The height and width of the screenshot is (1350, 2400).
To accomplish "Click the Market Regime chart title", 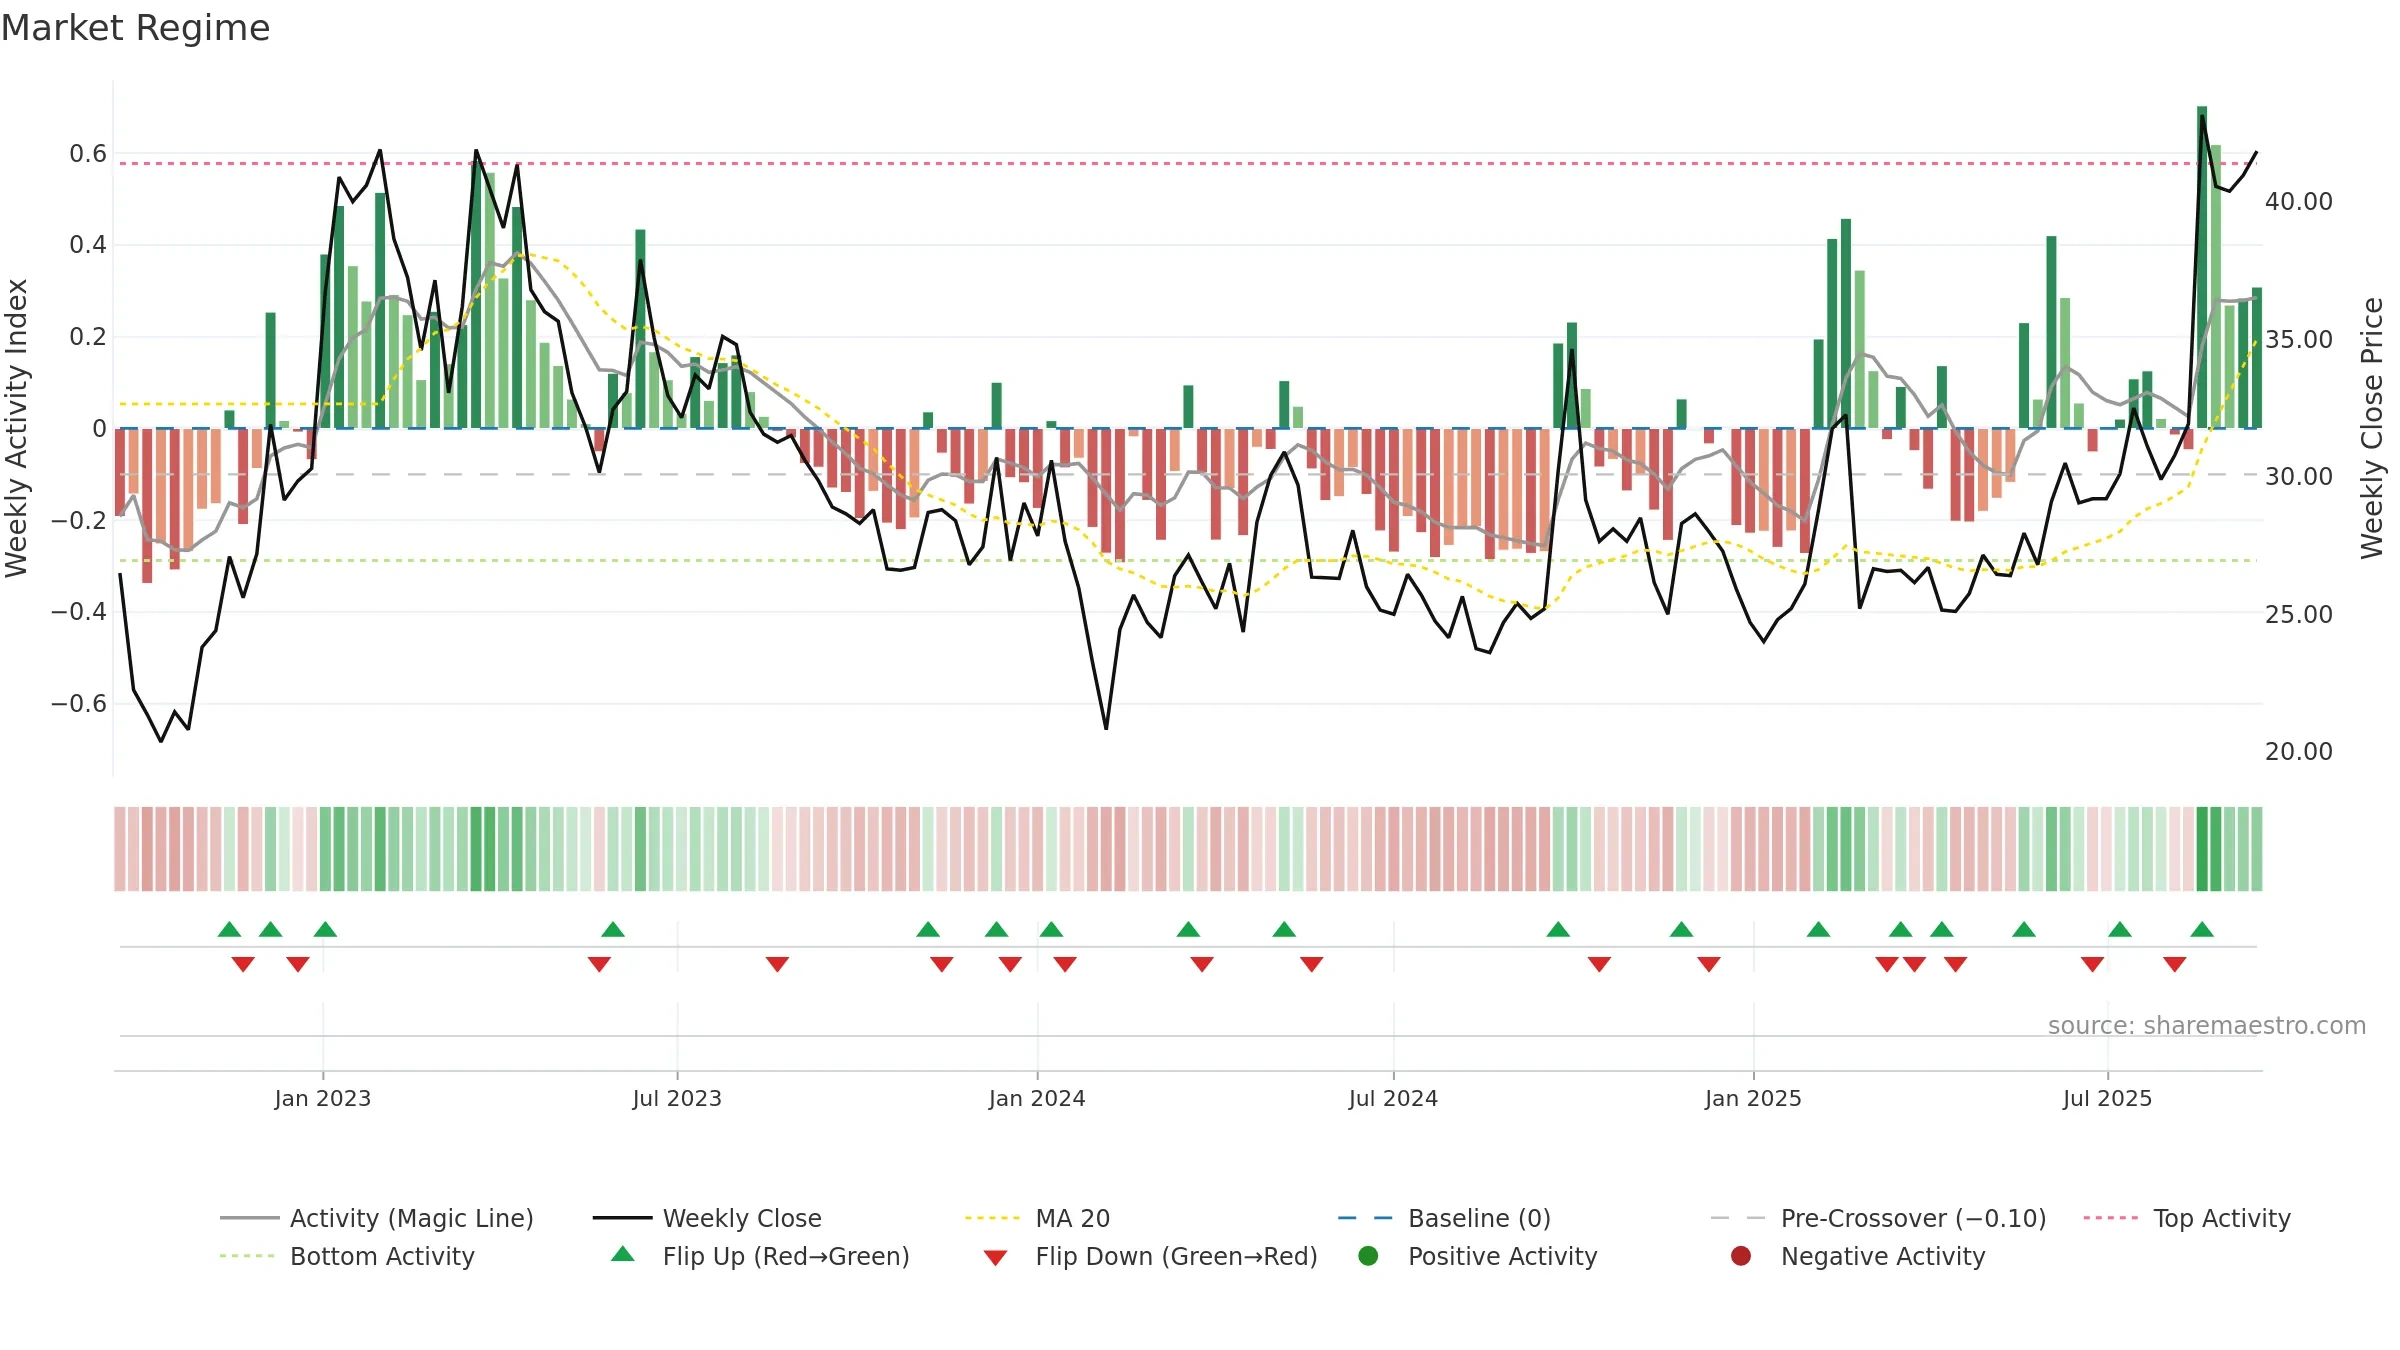I will coord(135,28).
